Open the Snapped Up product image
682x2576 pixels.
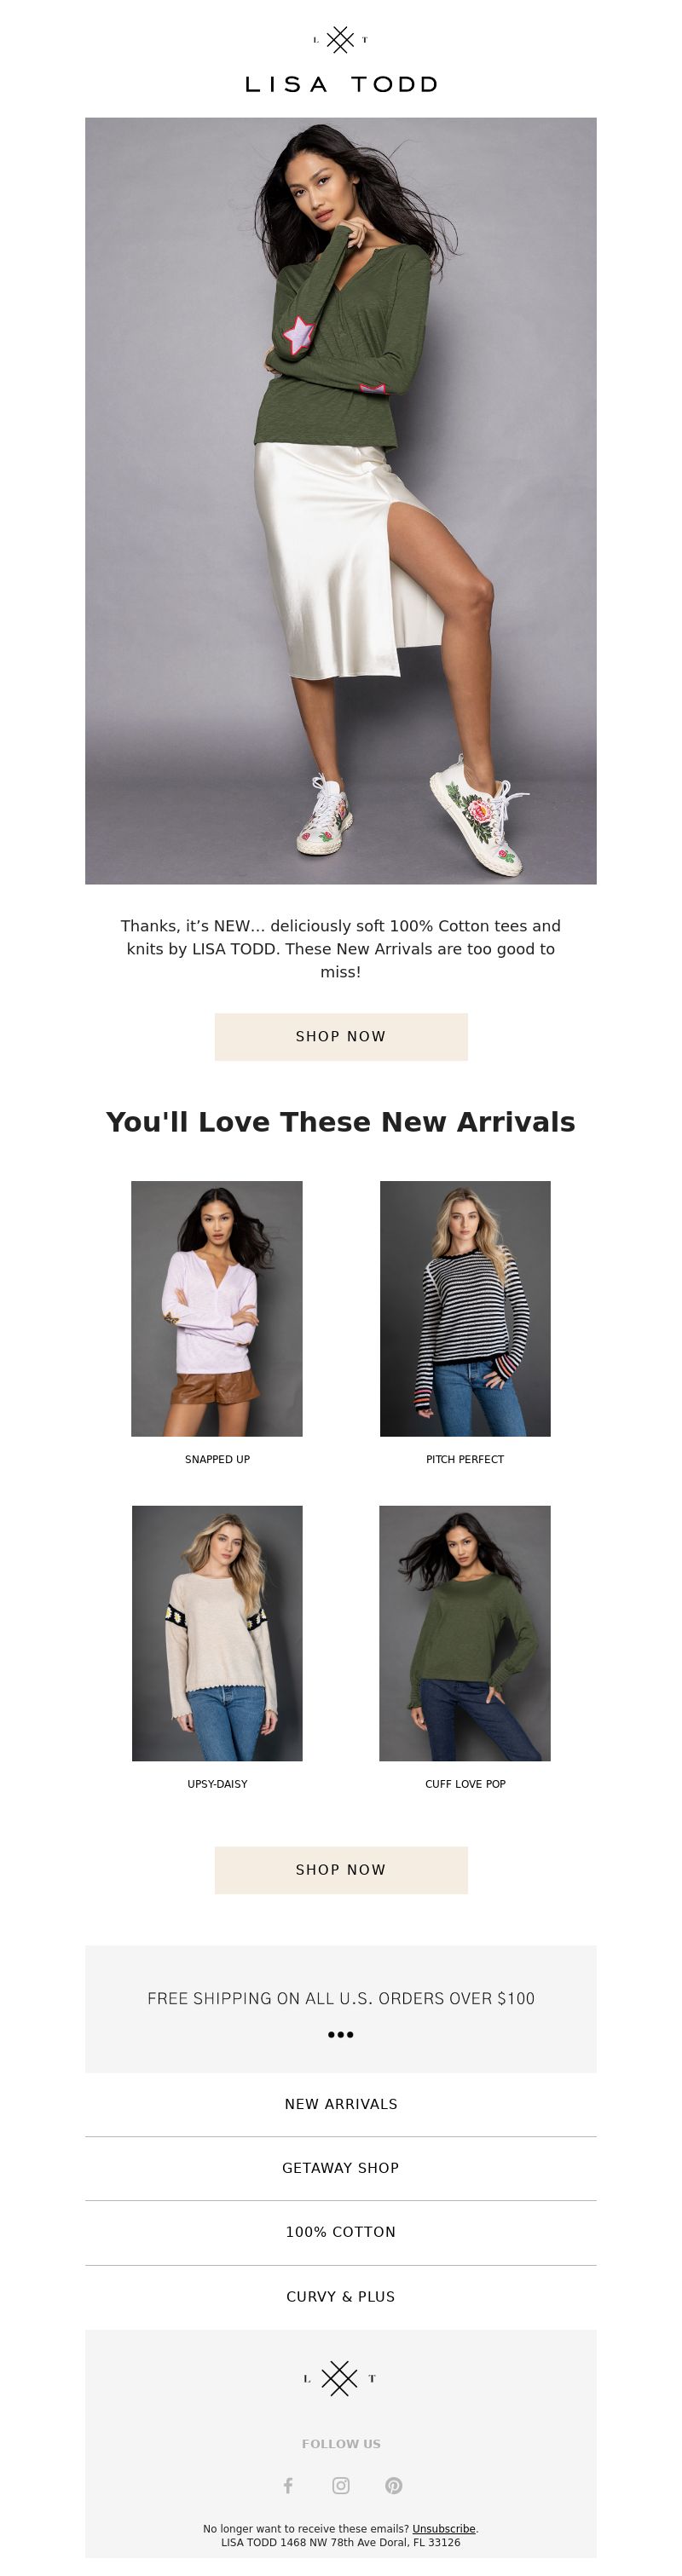tap(217, 1308)
